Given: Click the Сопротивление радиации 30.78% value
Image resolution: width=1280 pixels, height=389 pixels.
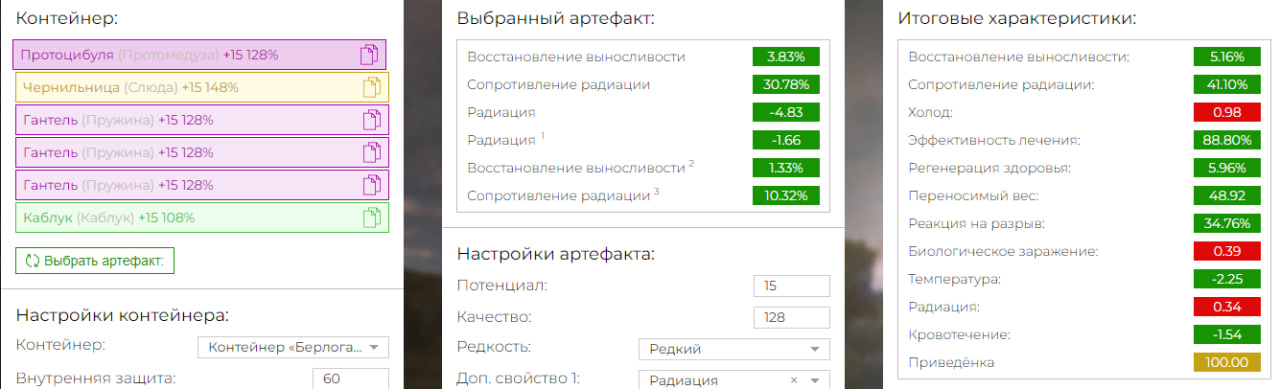Looking at the screenshot, I should click(x=786, y=84).
